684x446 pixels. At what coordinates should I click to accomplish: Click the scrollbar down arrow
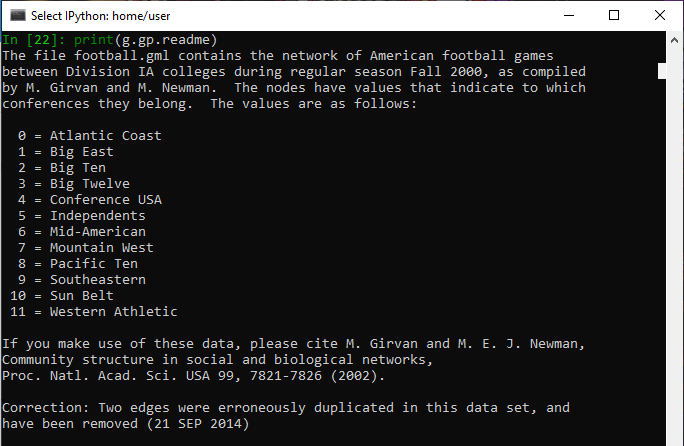pos(660,438)
